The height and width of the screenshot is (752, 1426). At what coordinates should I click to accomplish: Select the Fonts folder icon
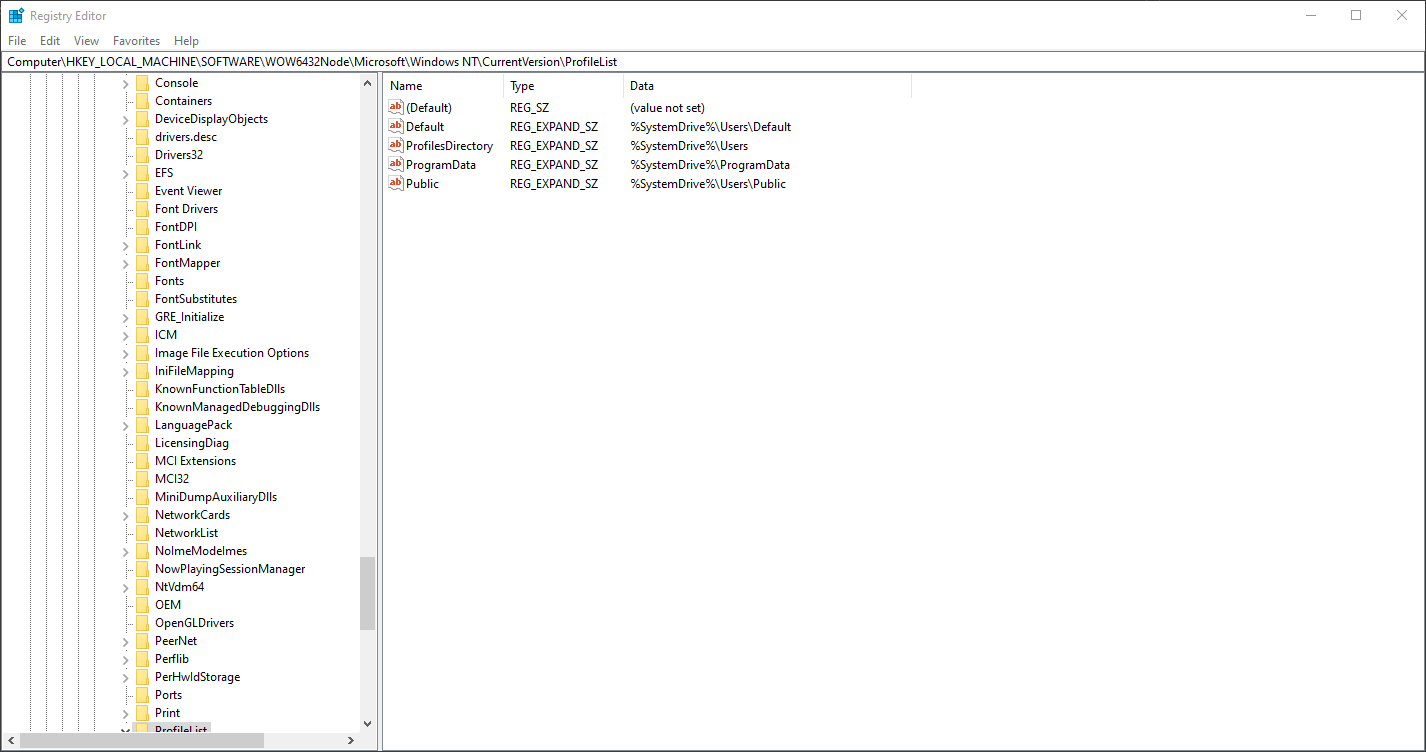[142, 281]
